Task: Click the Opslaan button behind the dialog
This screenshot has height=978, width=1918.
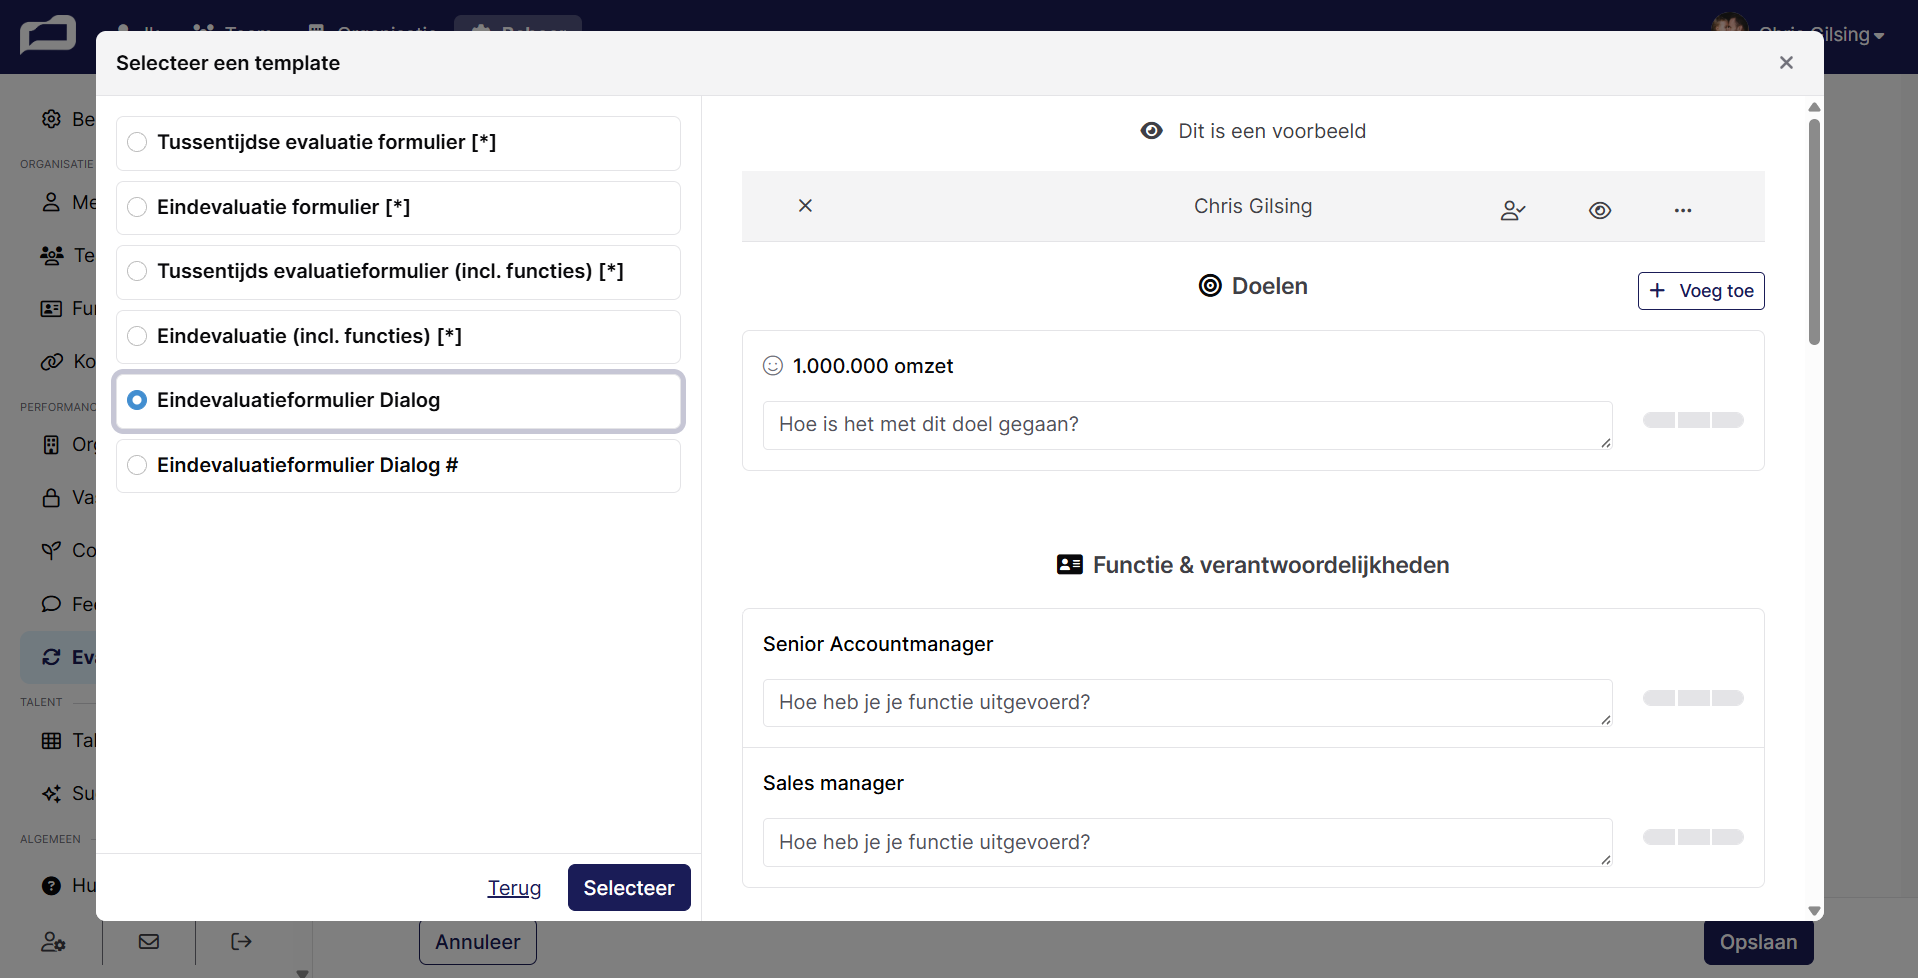Action: (x=1759, y=942)
